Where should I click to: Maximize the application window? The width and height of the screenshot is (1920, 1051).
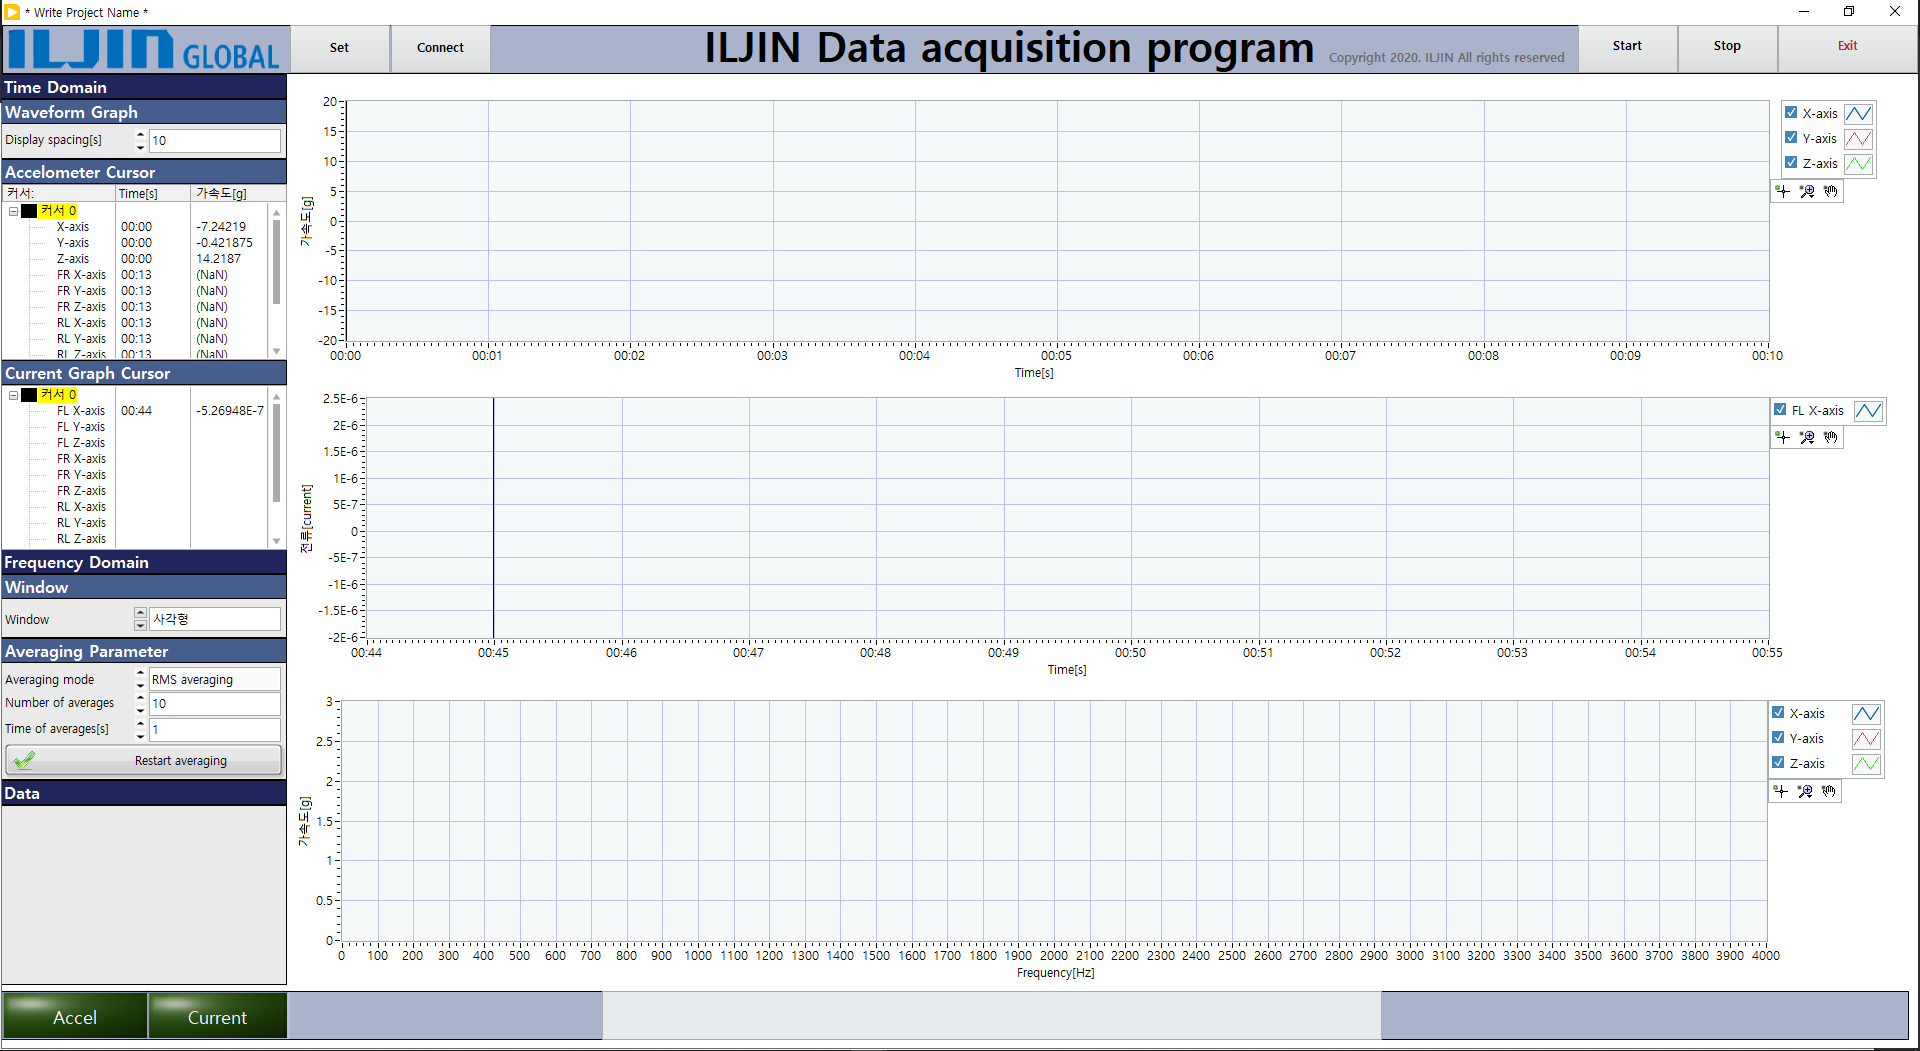[1849, 12]
